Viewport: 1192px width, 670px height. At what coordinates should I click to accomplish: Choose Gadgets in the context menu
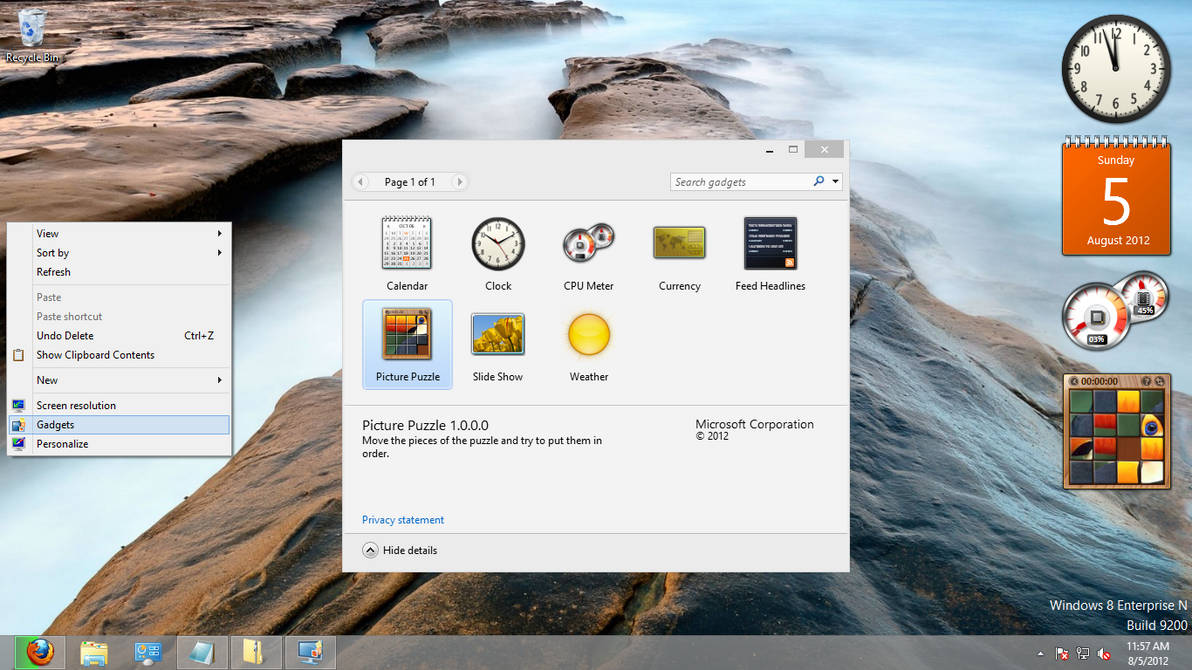(119, 424)
